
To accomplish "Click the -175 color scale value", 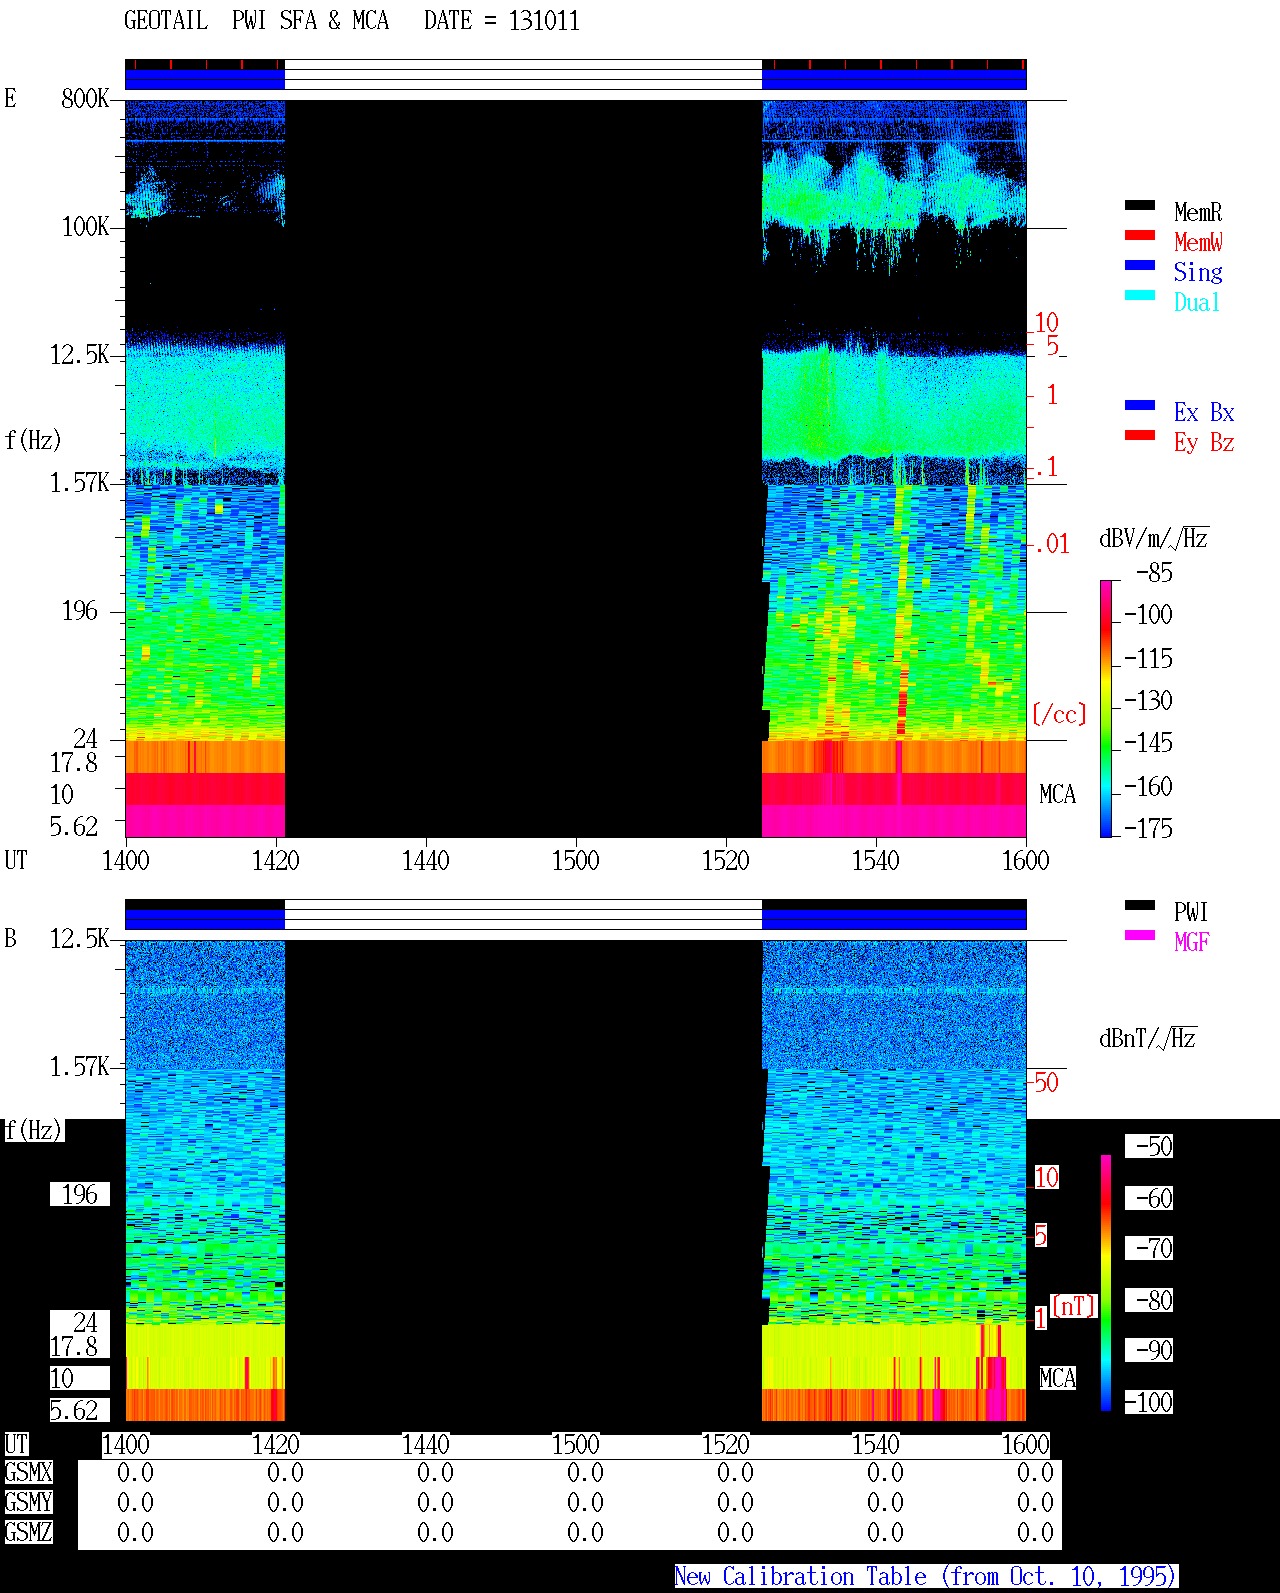I will tap(1148, 828).
